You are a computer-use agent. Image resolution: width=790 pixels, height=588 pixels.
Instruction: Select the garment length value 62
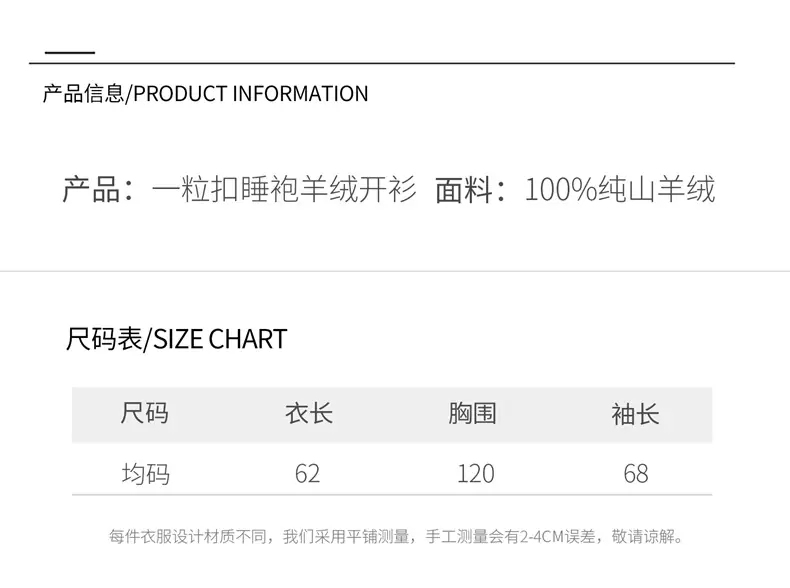click(307, 474)
